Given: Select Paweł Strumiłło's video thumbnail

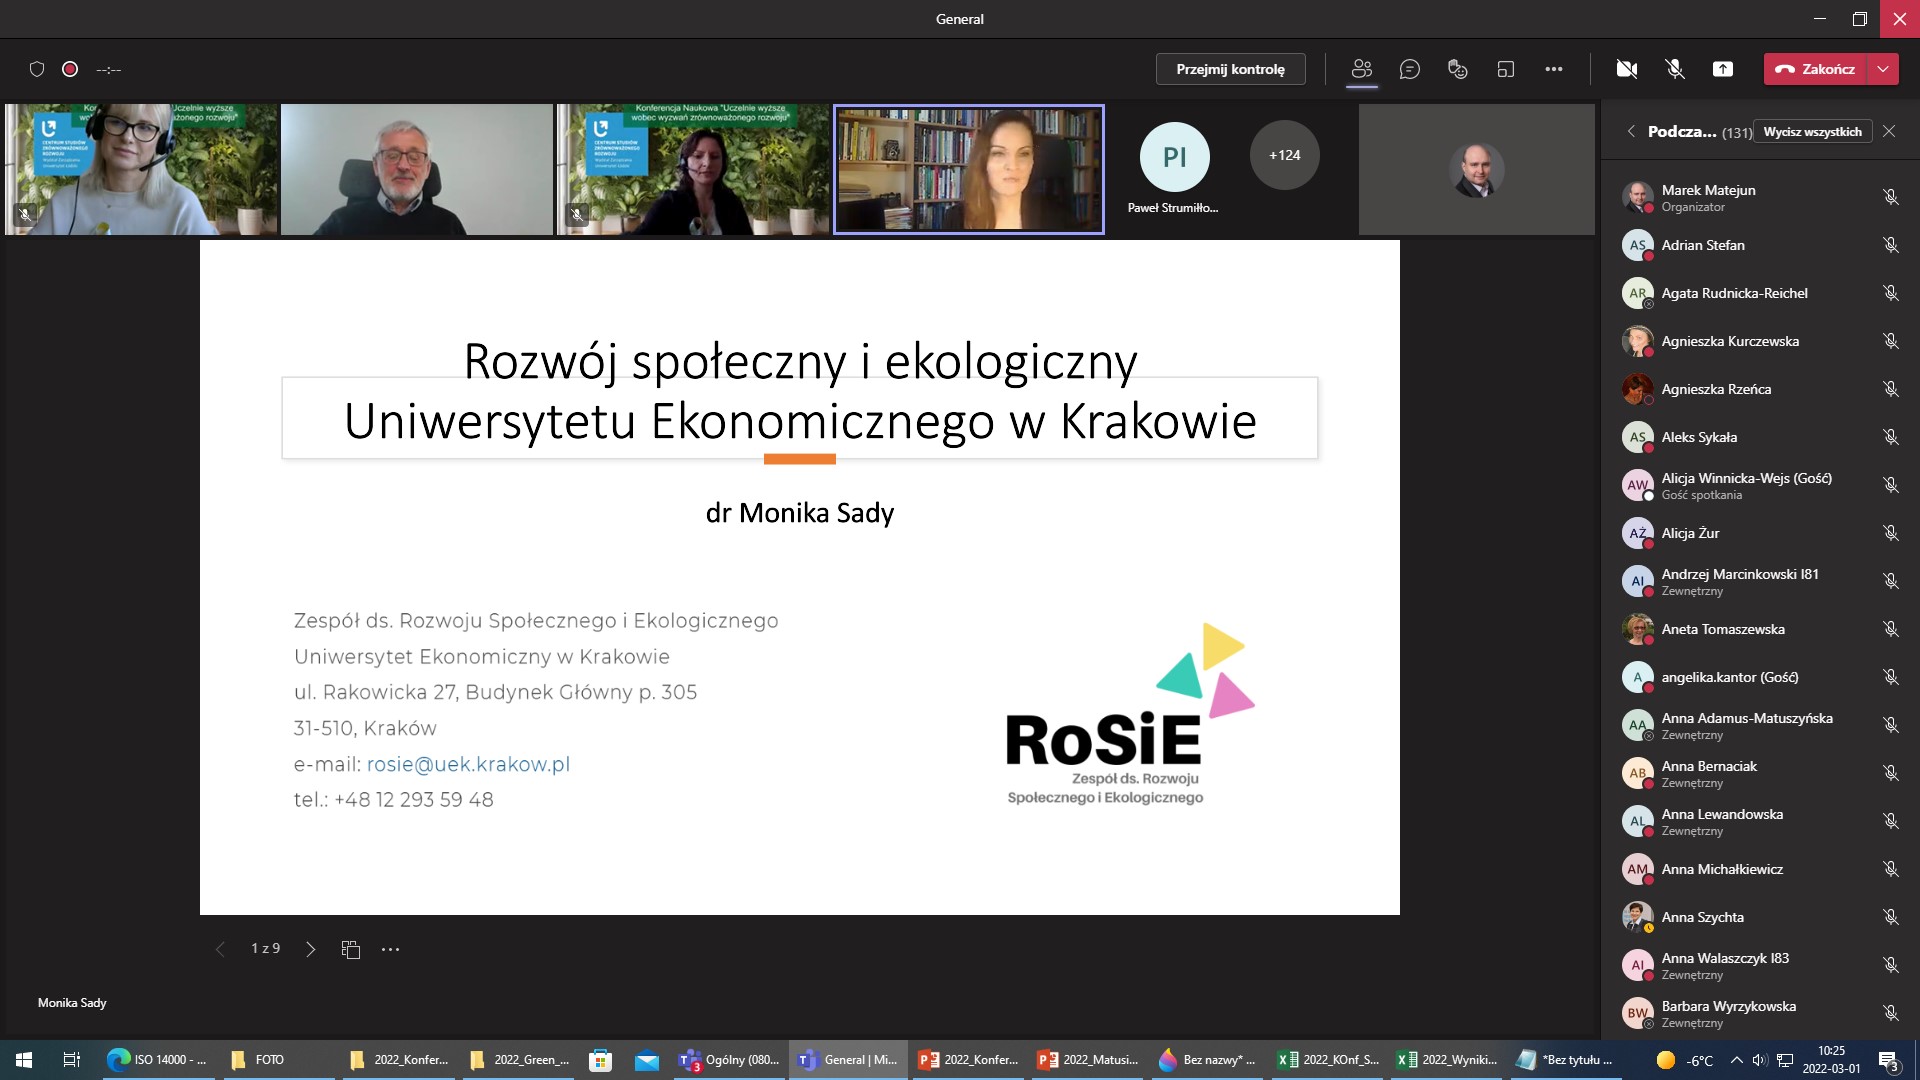Looking at the screenshot, I should coord(1173,157).
